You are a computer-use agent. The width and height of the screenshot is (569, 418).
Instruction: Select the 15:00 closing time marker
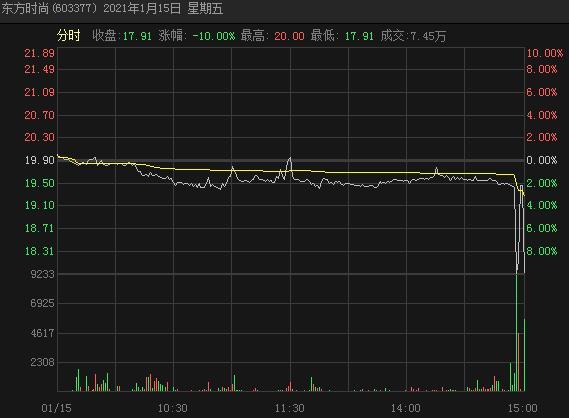click(522, 408)
